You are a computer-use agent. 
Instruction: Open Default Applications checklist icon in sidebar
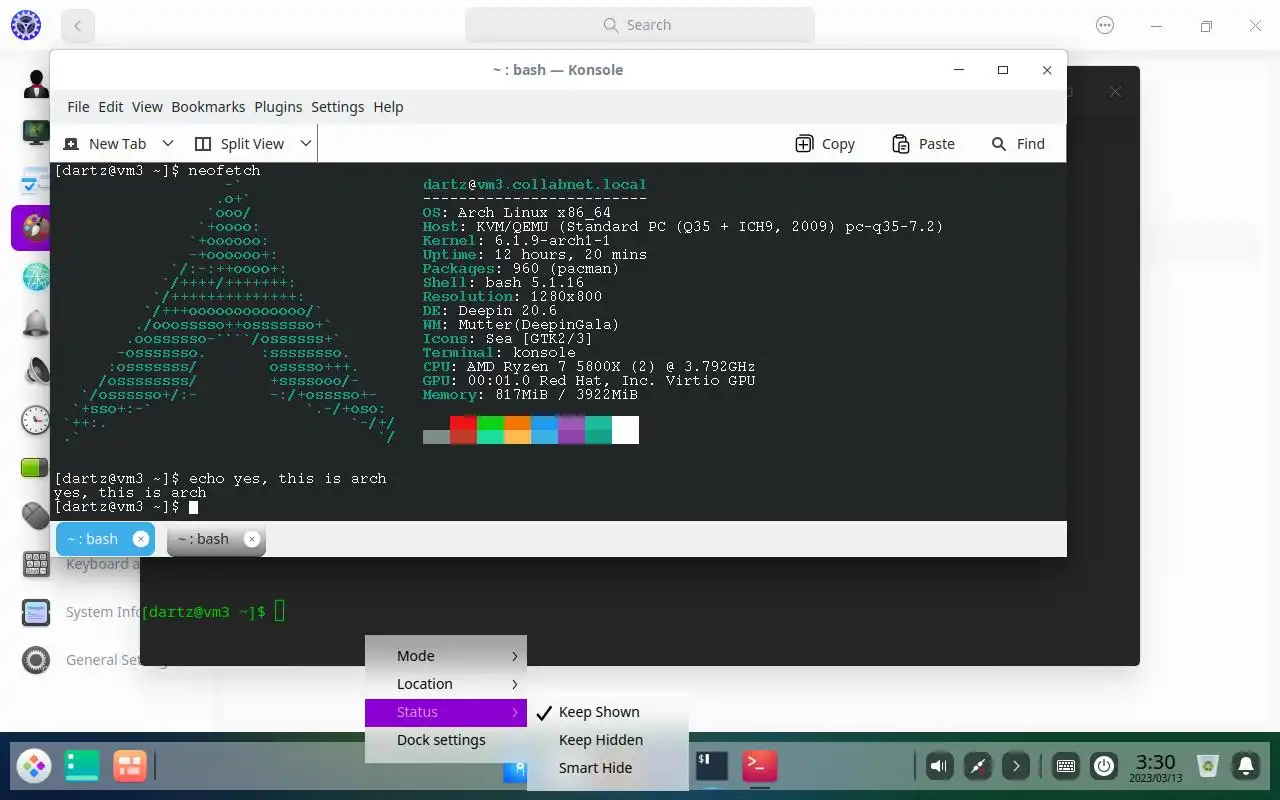pyautogui.click(x=36, y=180)
